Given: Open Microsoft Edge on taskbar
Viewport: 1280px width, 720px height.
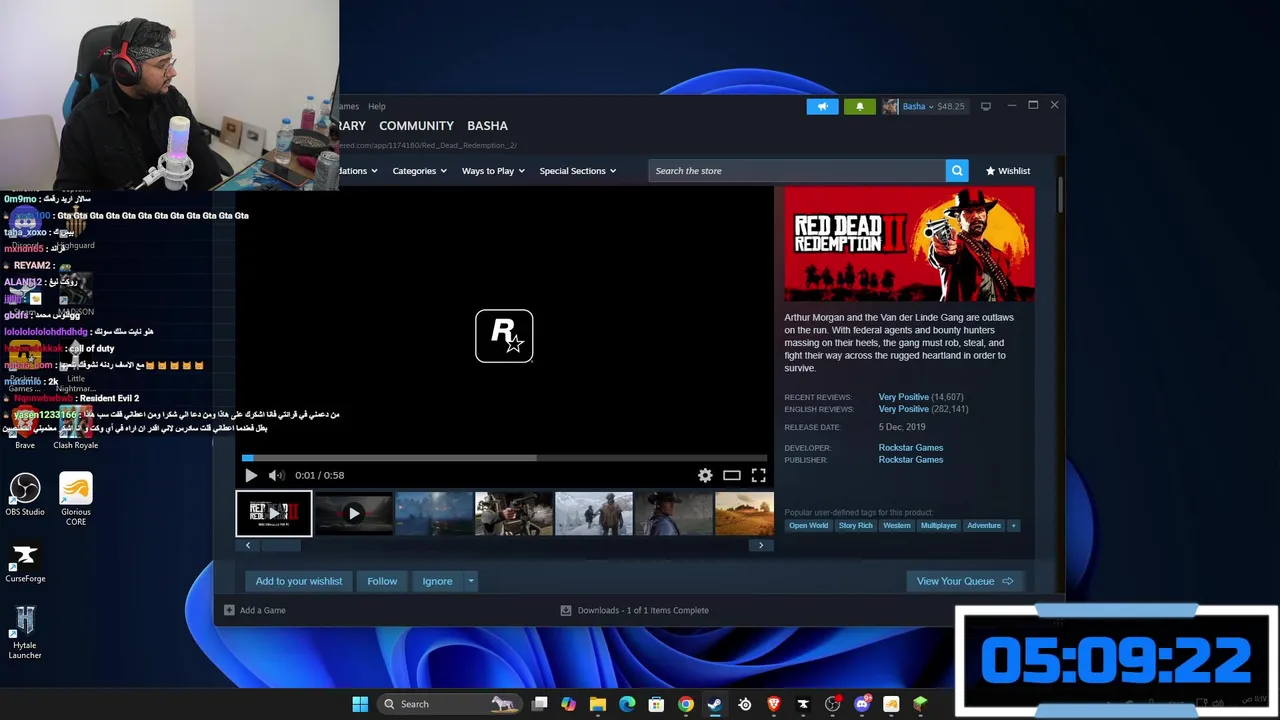Looking at the screenshot, I should click(x=627, y=704).
